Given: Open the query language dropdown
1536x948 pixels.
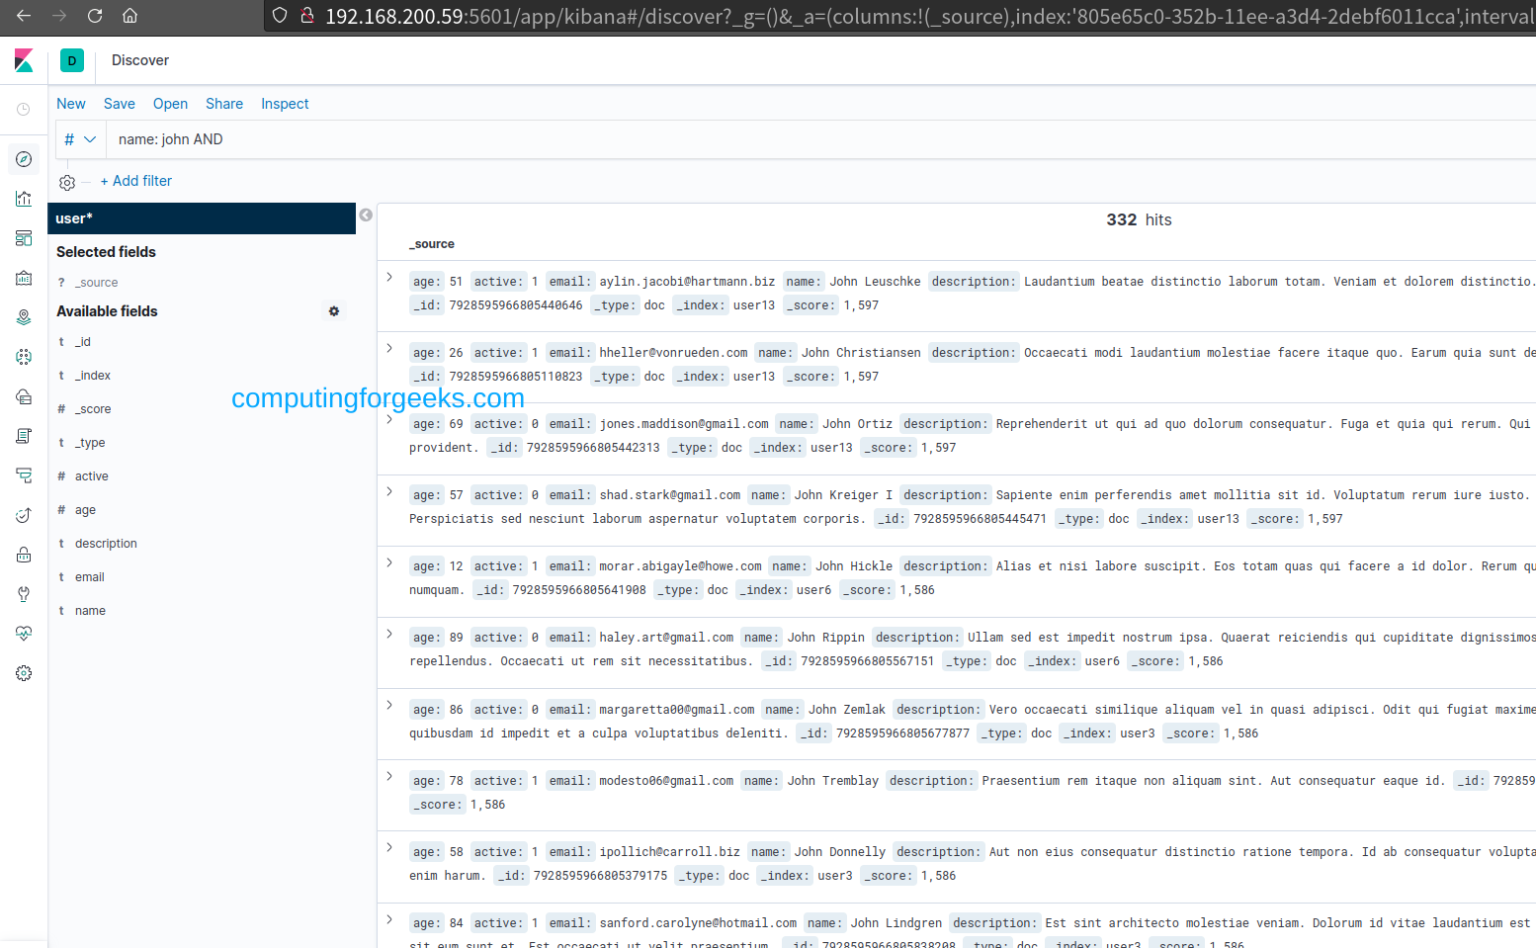Looking at the screenshot, I should (80, 139).
